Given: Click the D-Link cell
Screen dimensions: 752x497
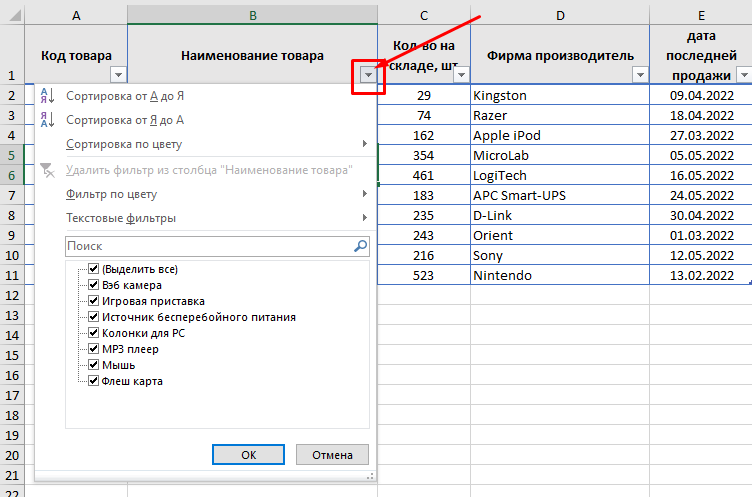Looking at the screenshot, I should (x=560, y=215).
